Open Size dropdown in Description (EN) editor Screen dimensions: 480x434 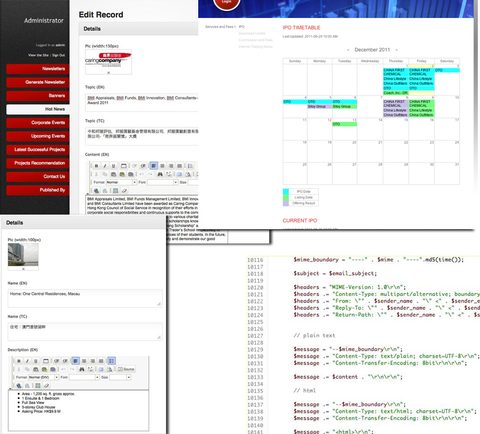pos(120,377)
